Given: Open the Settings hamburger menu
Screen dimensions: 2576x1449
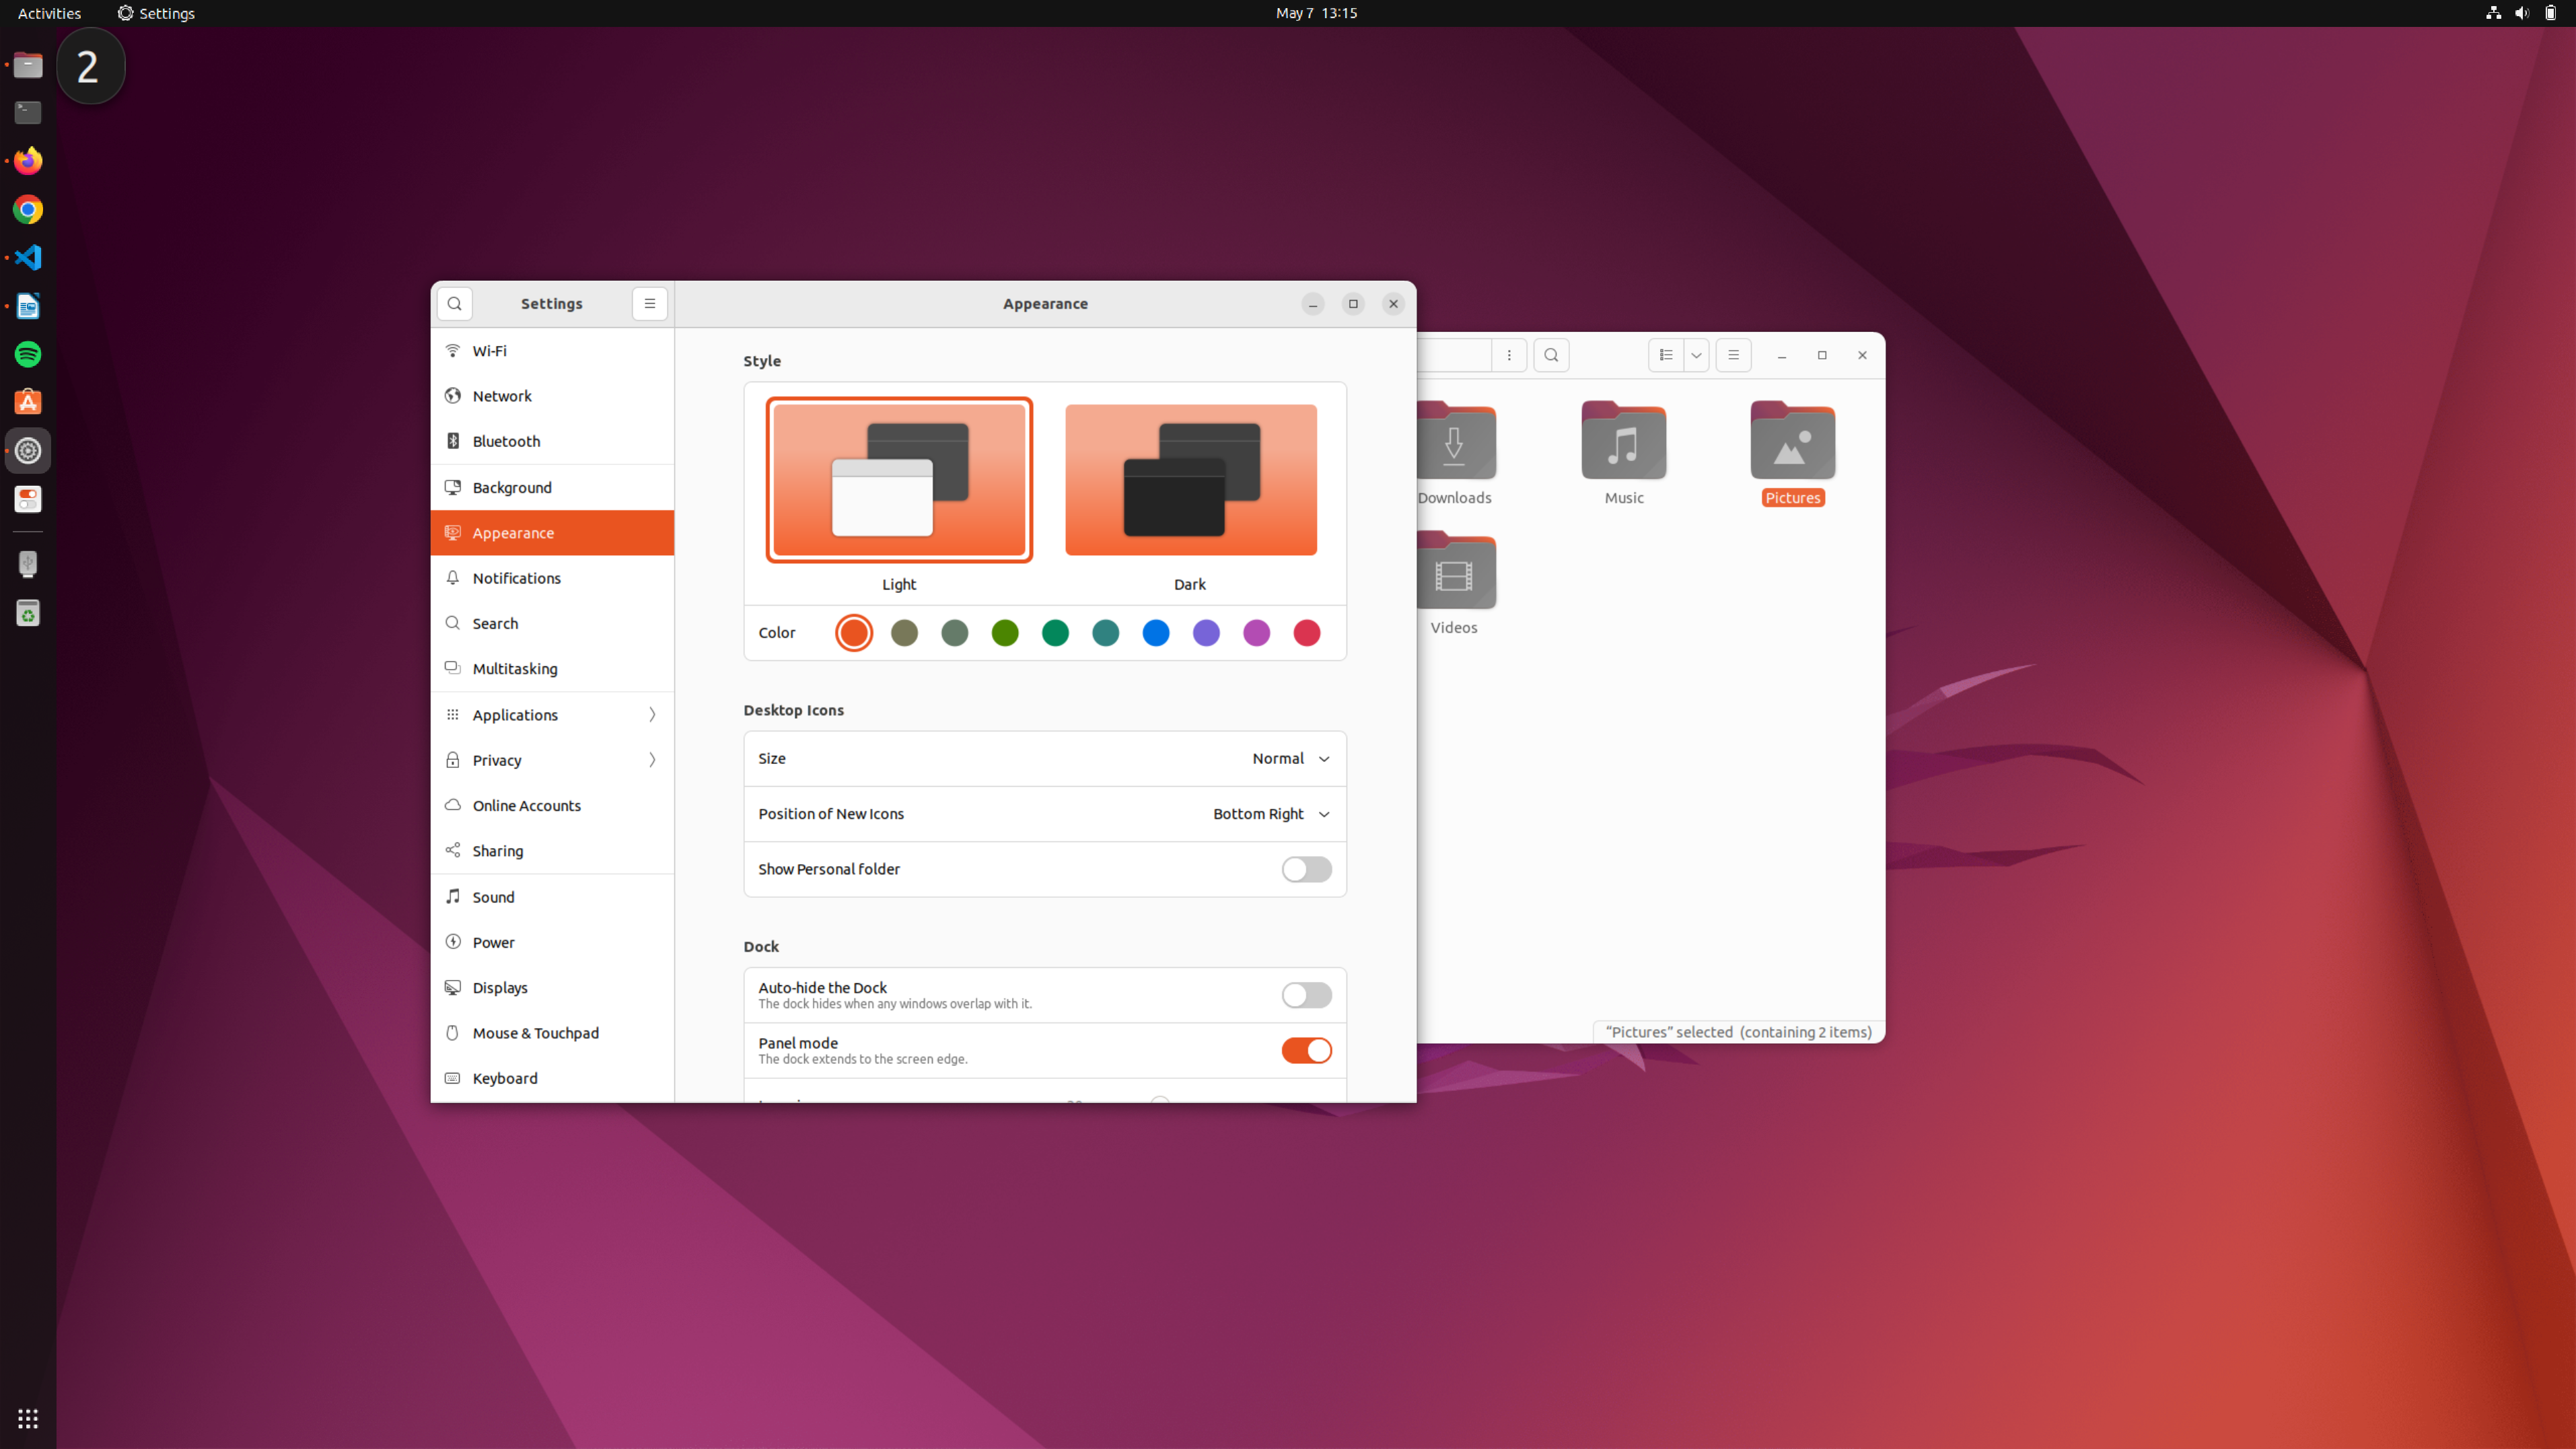Looking at the screenshot, I should point(649,304).
